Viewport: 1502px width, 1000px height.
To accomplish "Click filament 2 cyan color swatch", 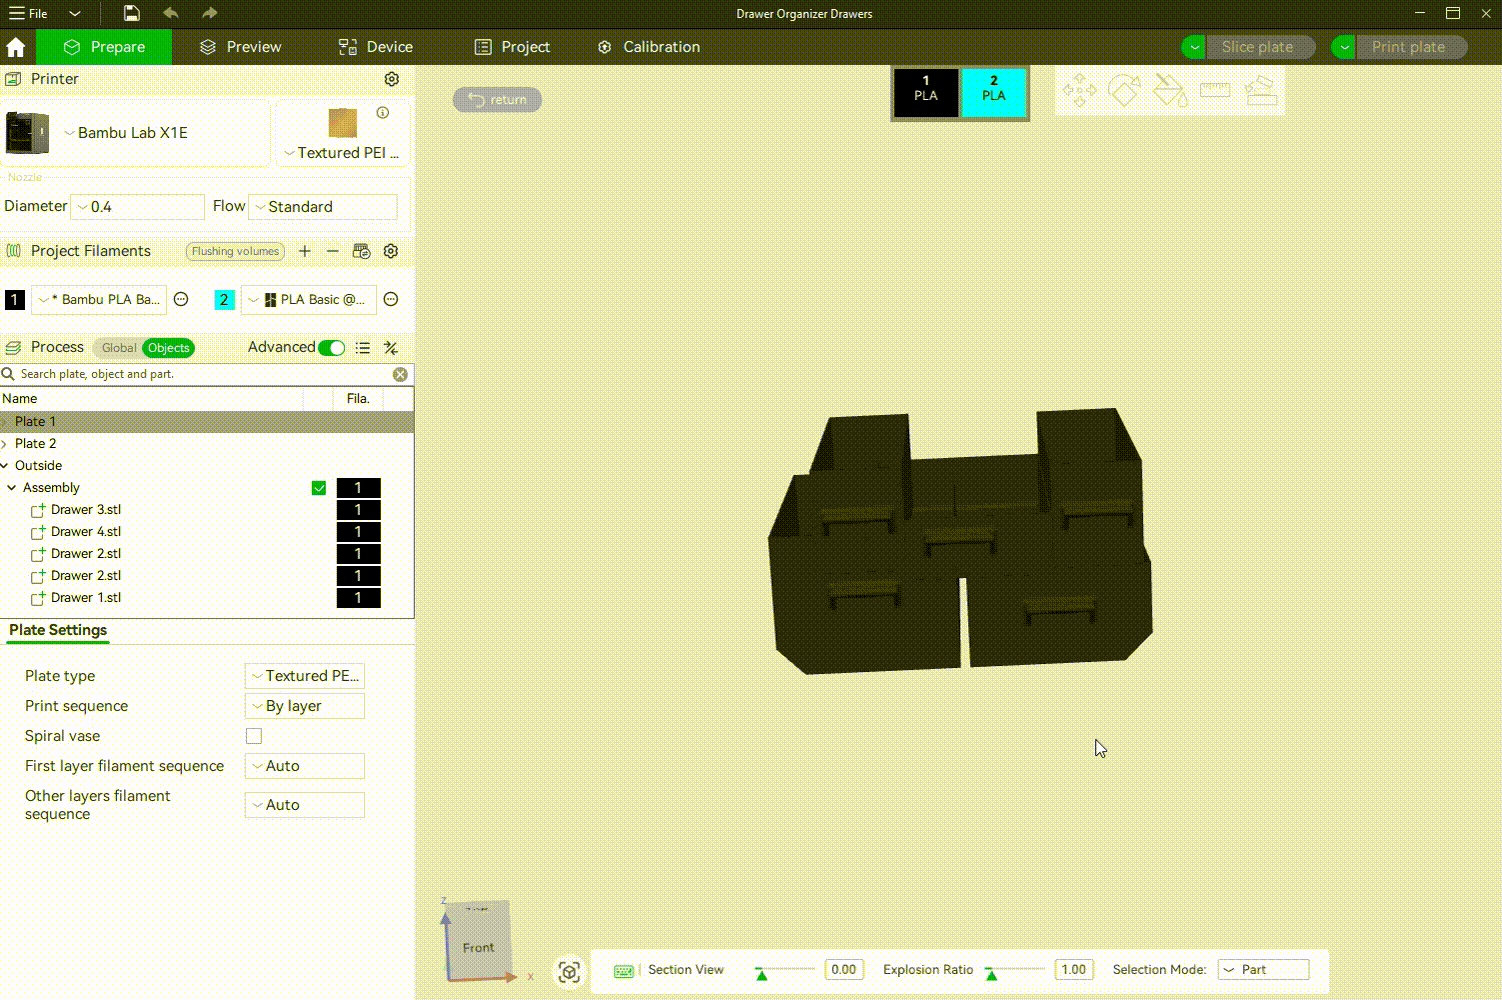I will (224, 299).
